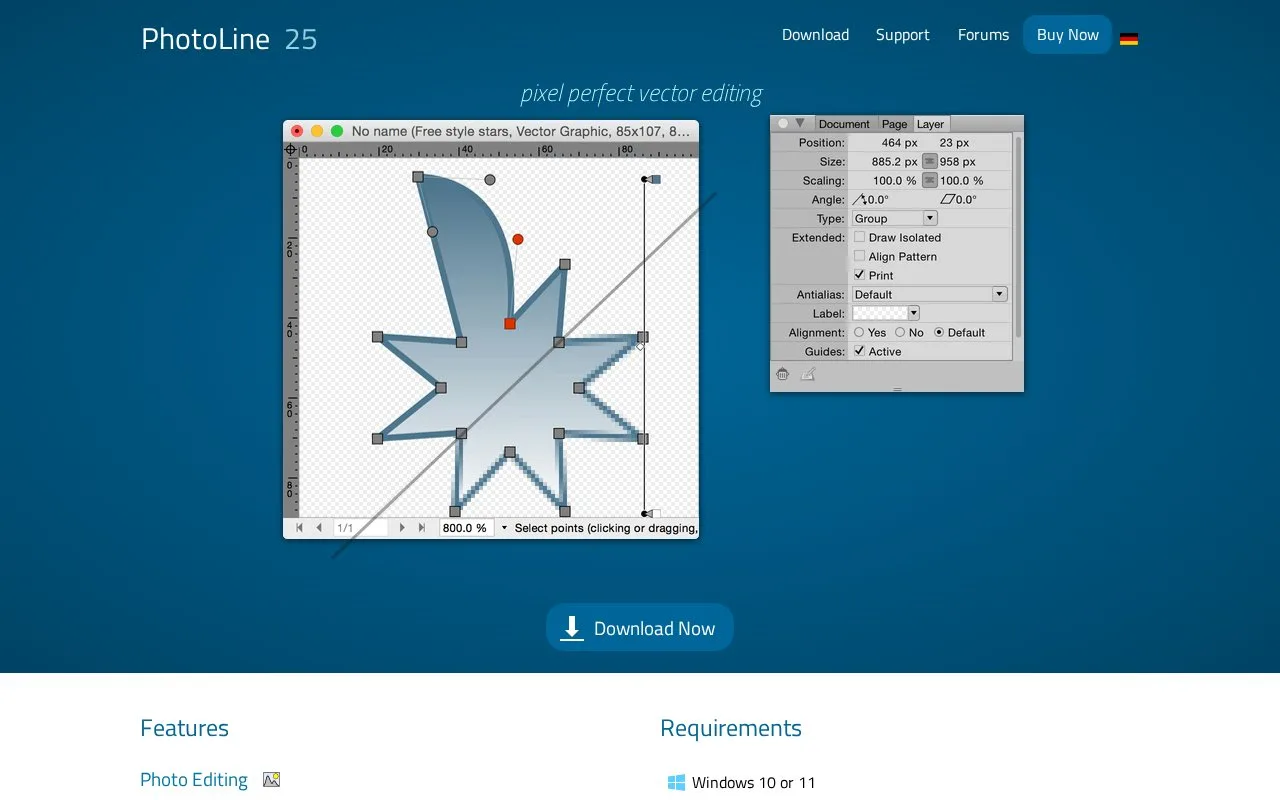Screen dimensions: 1280x800
Task: Open the Antialias Default dropdown
Action: click(x=929, y=294)
